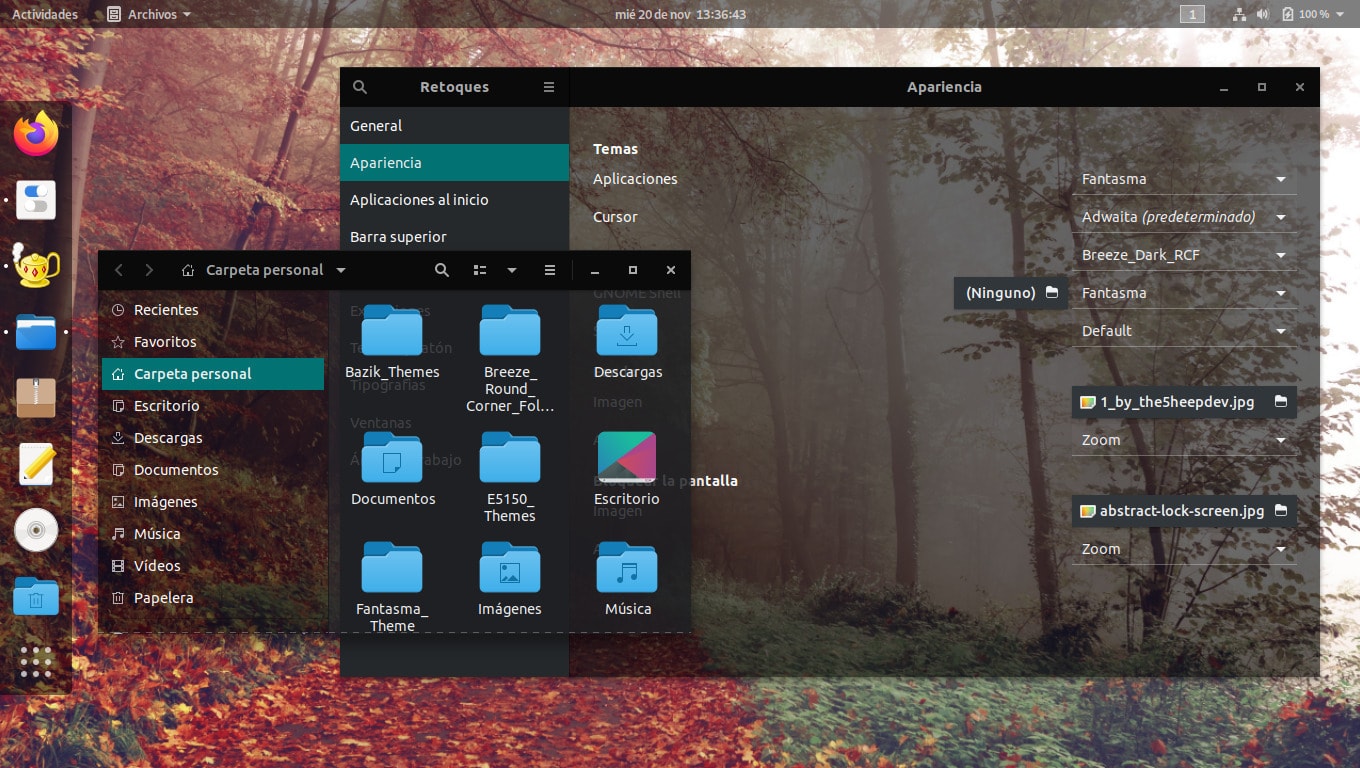
Task: Expand the Breeze_Dark_RCF theme dropdown
Action: coord(1184,255)
